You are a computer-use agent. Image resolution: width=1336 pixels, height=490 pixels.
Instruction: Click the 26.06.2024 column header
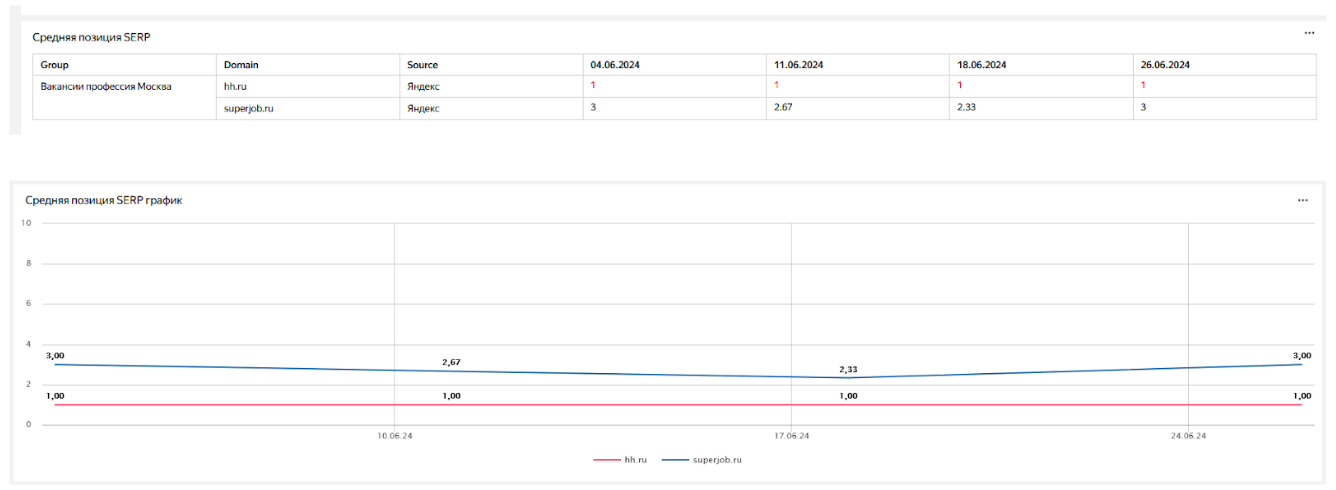pyautogui.click(x=1165, y=65)
